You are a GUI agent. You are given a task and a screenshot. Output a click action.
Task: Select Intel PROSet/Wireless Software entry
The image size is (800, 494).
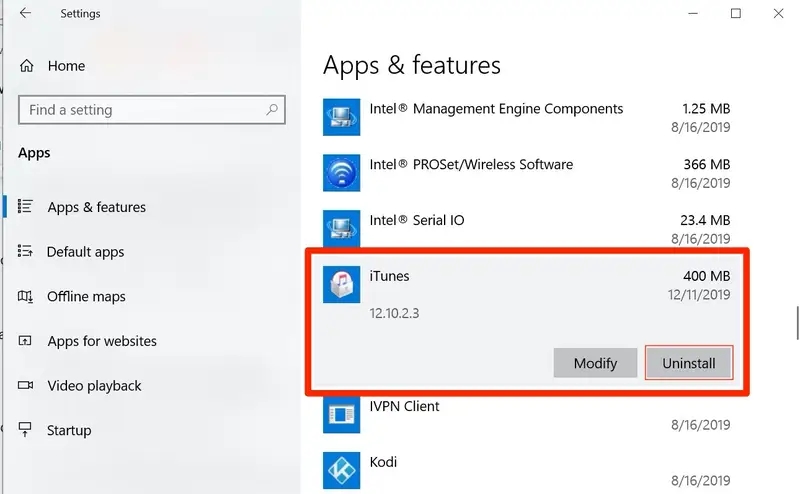pos(527,173)
